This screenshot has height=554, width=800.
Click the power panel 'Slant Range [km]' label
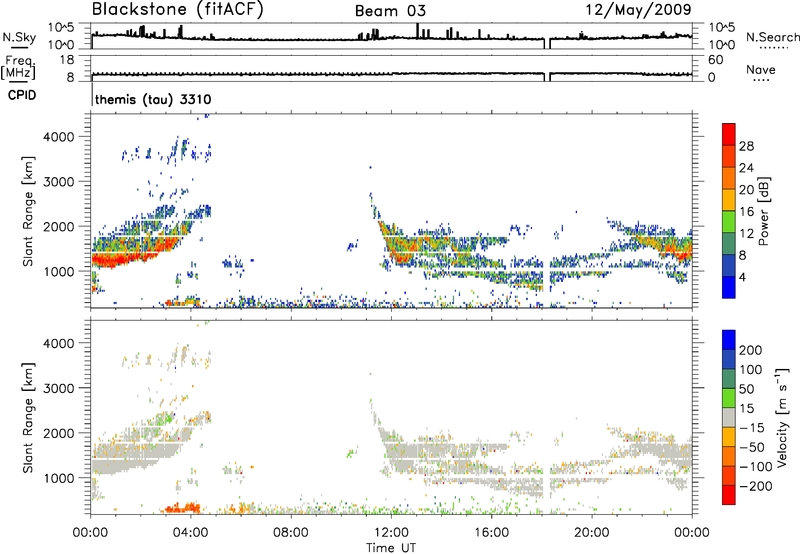pyautogui.click(x=28, y=211)
